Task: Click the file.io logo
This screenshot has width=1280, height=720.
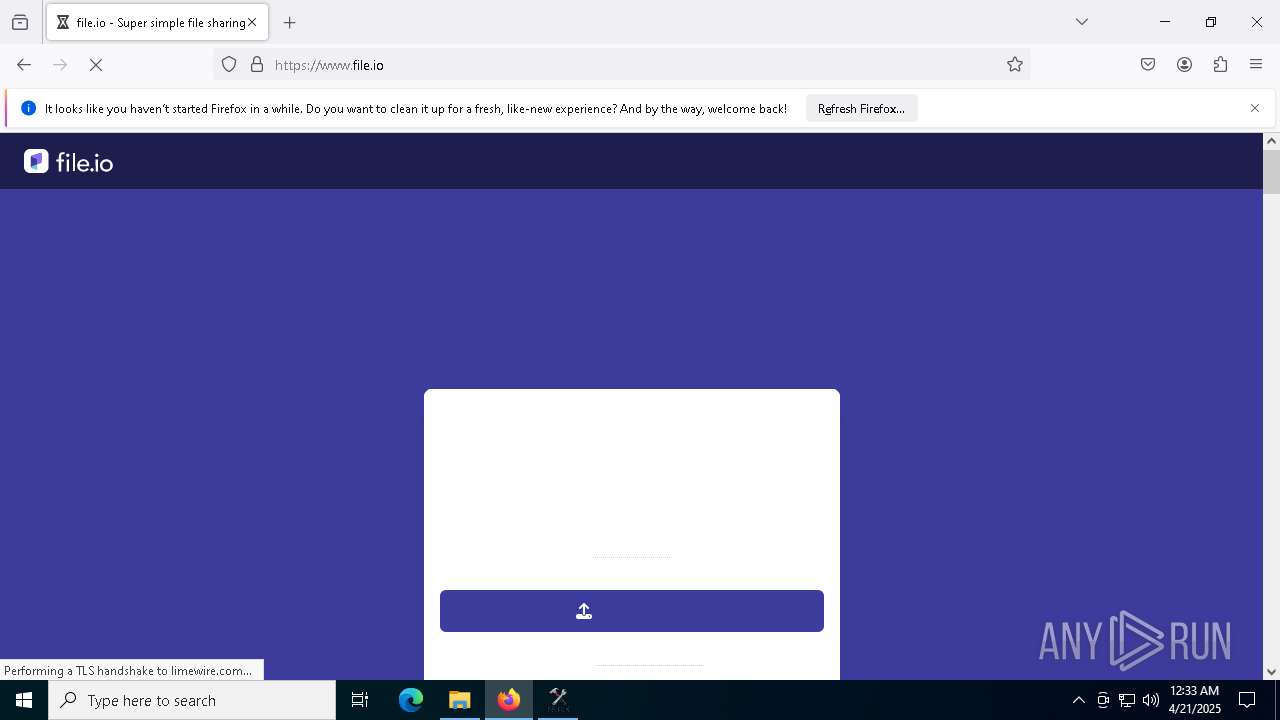Action: click(x=69, y=162)
